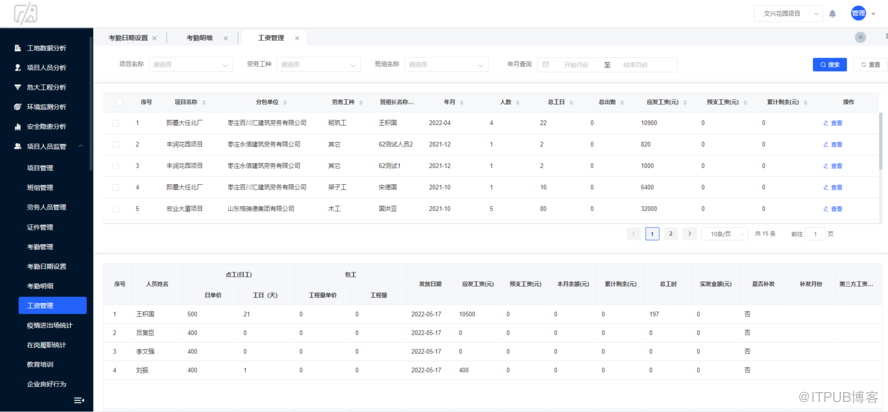Click the 工地数据分析 sidebar icon

pyautogui.click(x=17, y=48)
